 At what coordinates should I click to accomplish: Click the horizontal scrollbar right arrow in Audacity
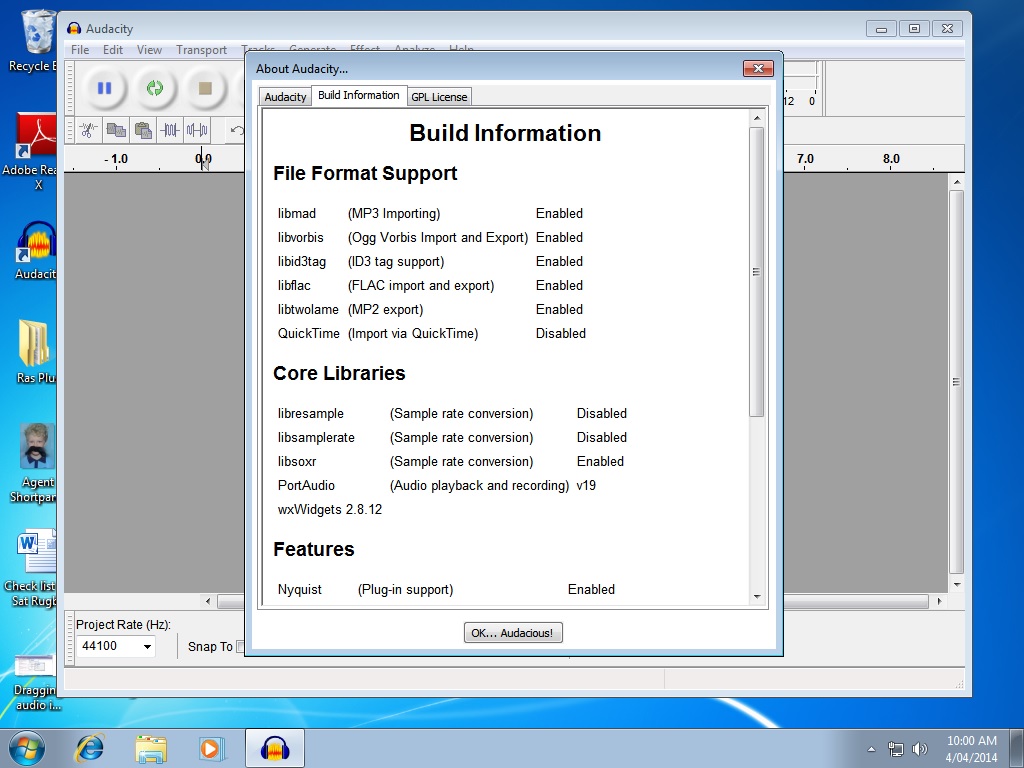pos(940,601)
